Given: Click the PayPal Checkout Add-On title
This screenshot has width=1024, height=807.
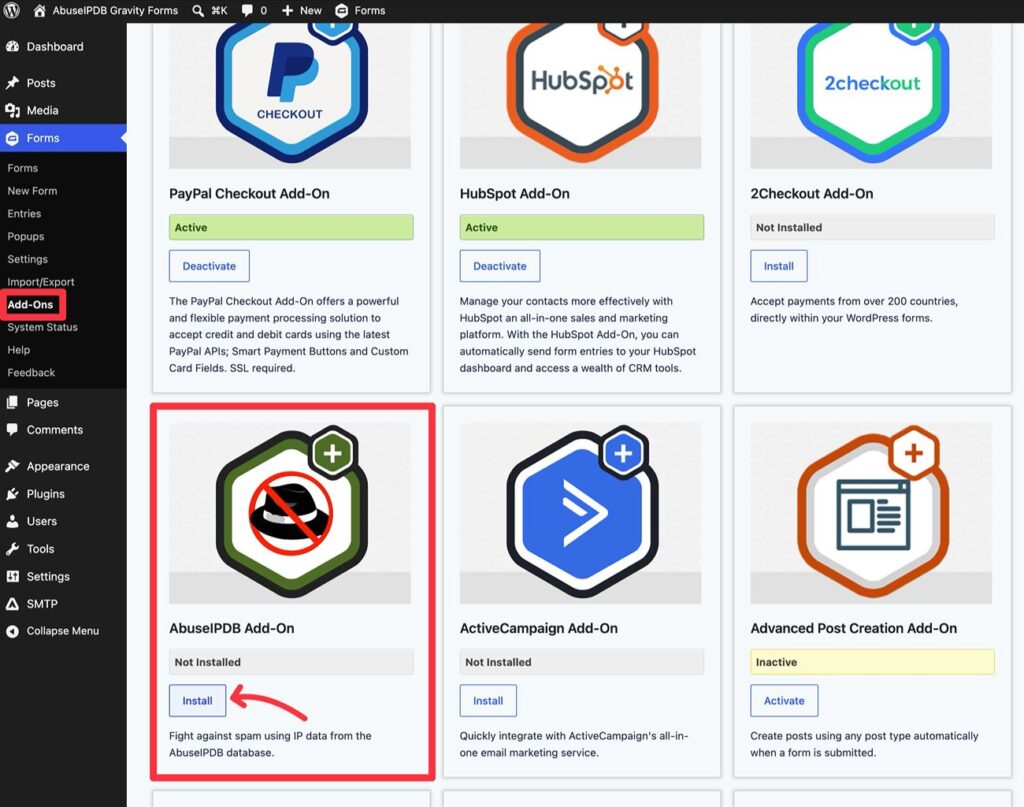Looking at the screenshot, I should 249,194.
